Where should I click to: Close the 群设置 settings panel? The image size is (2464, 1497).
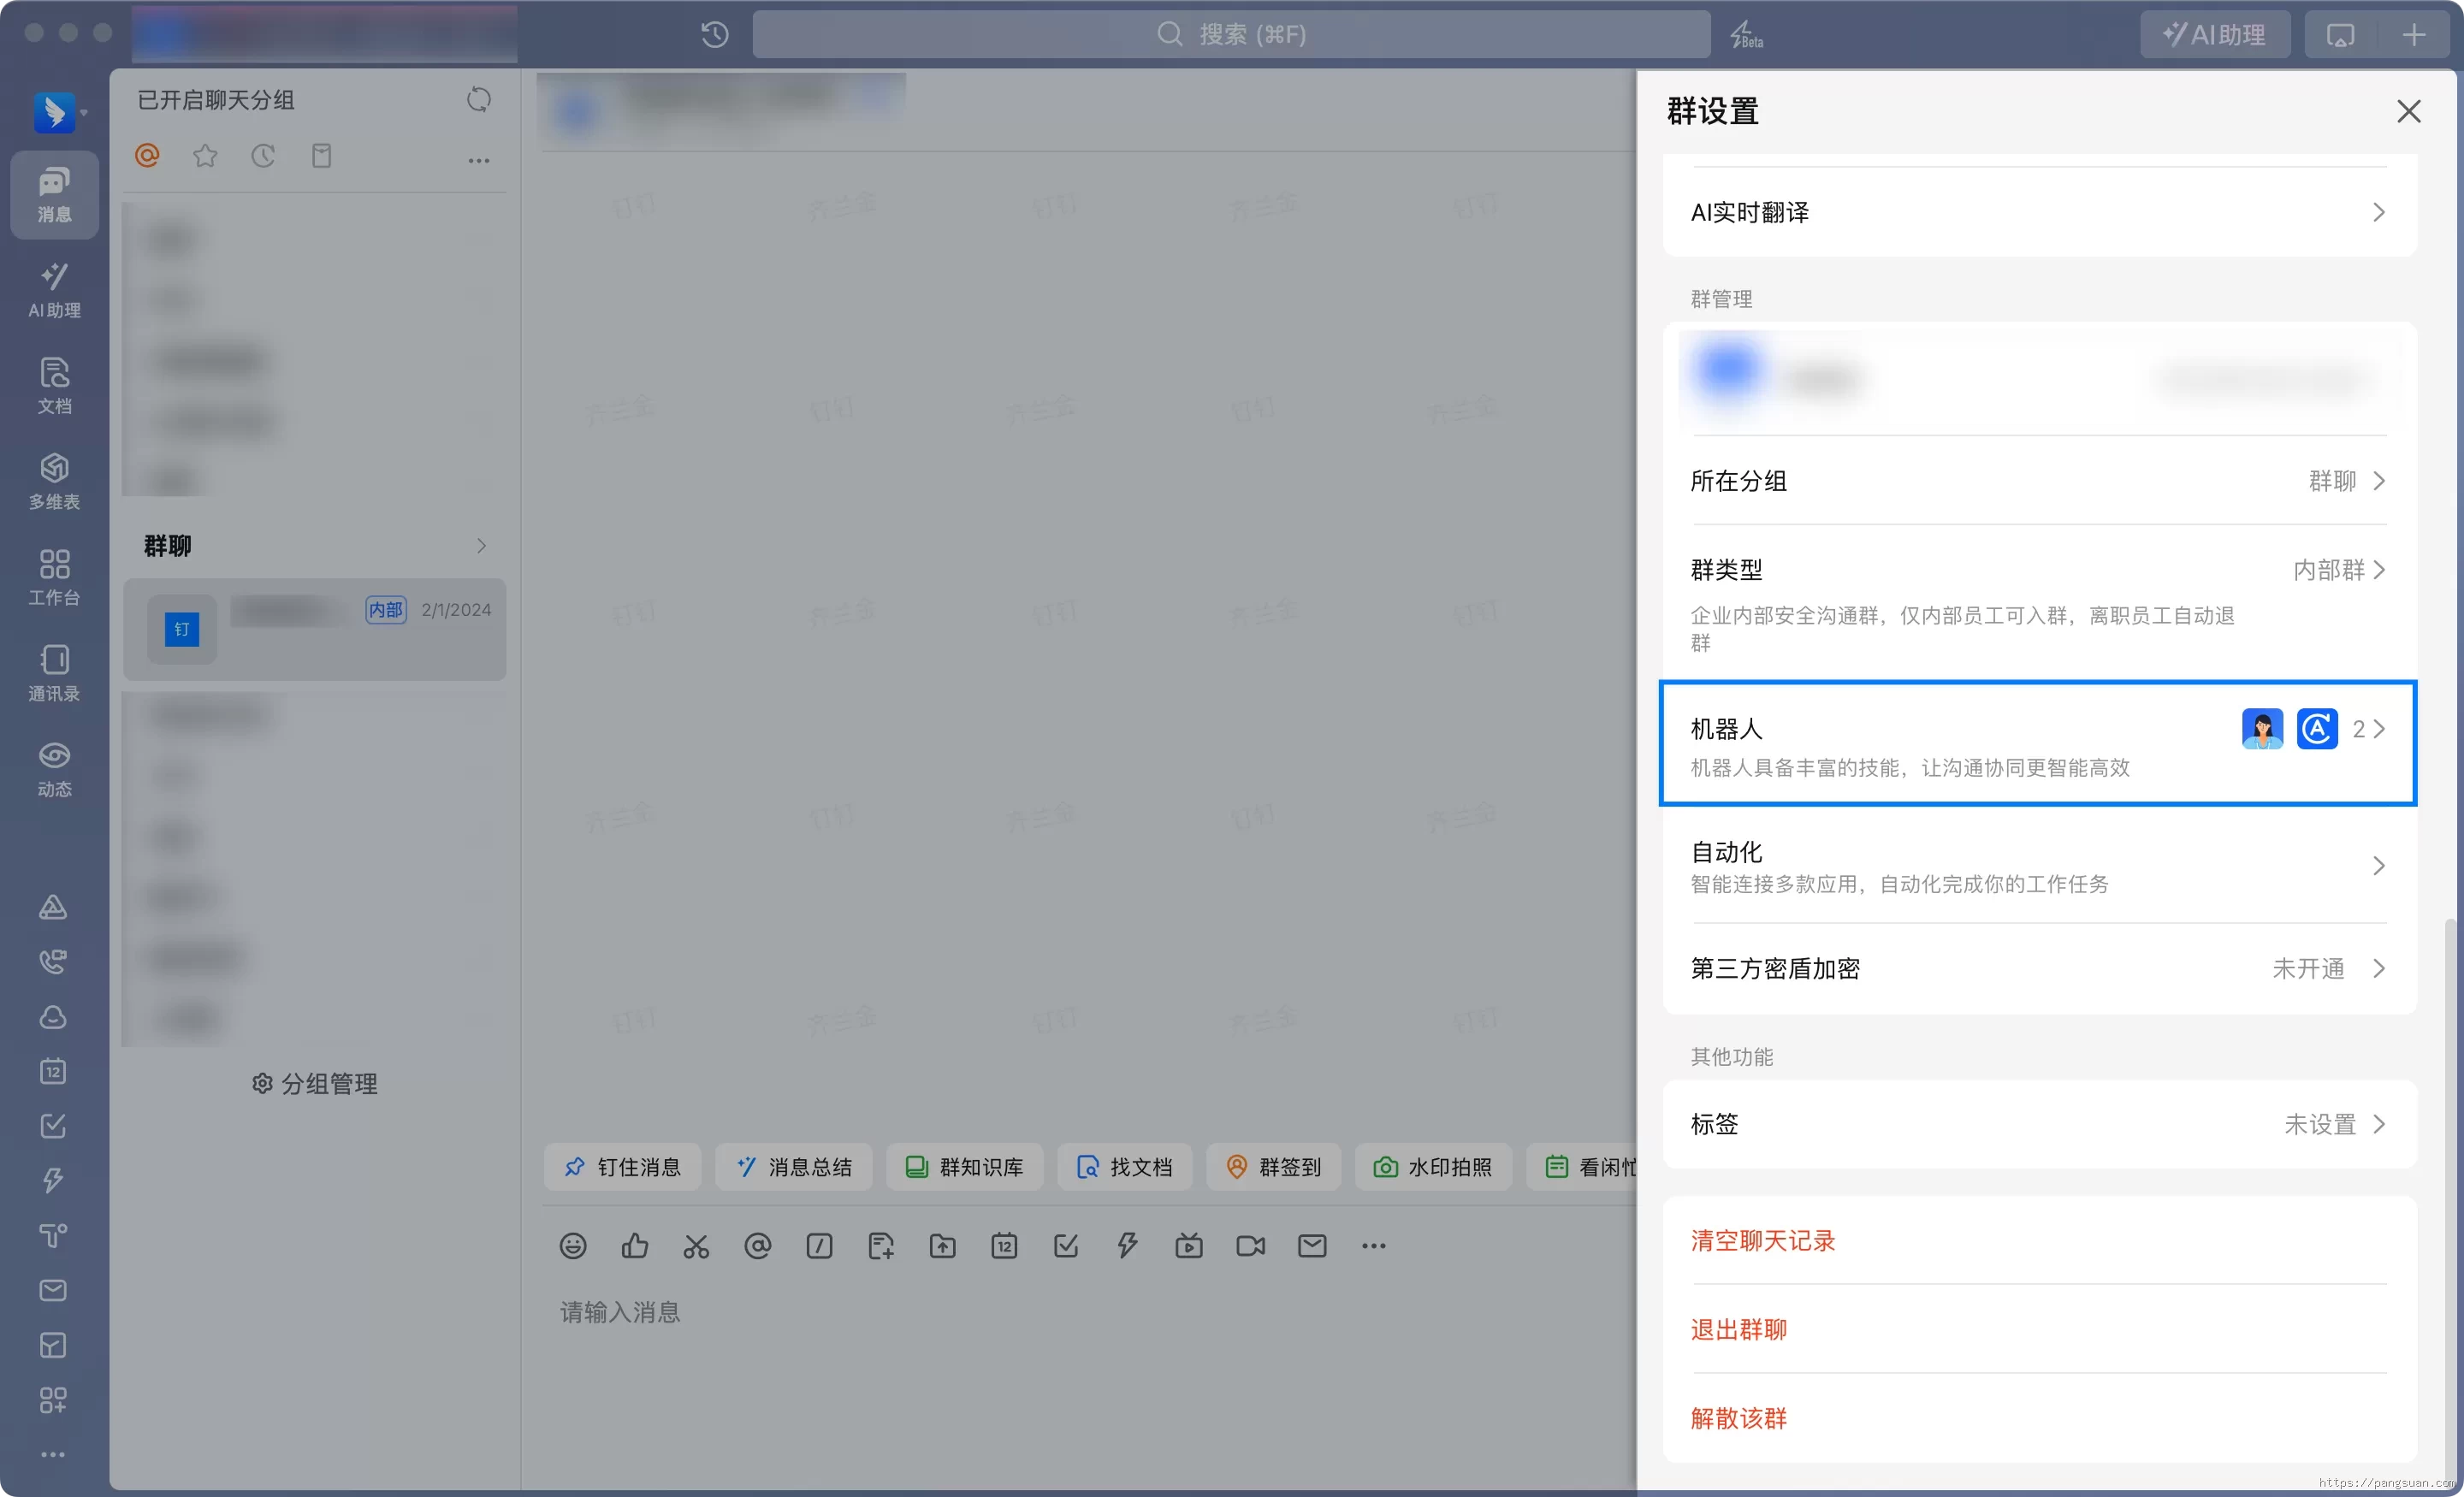coord(2409,111)
